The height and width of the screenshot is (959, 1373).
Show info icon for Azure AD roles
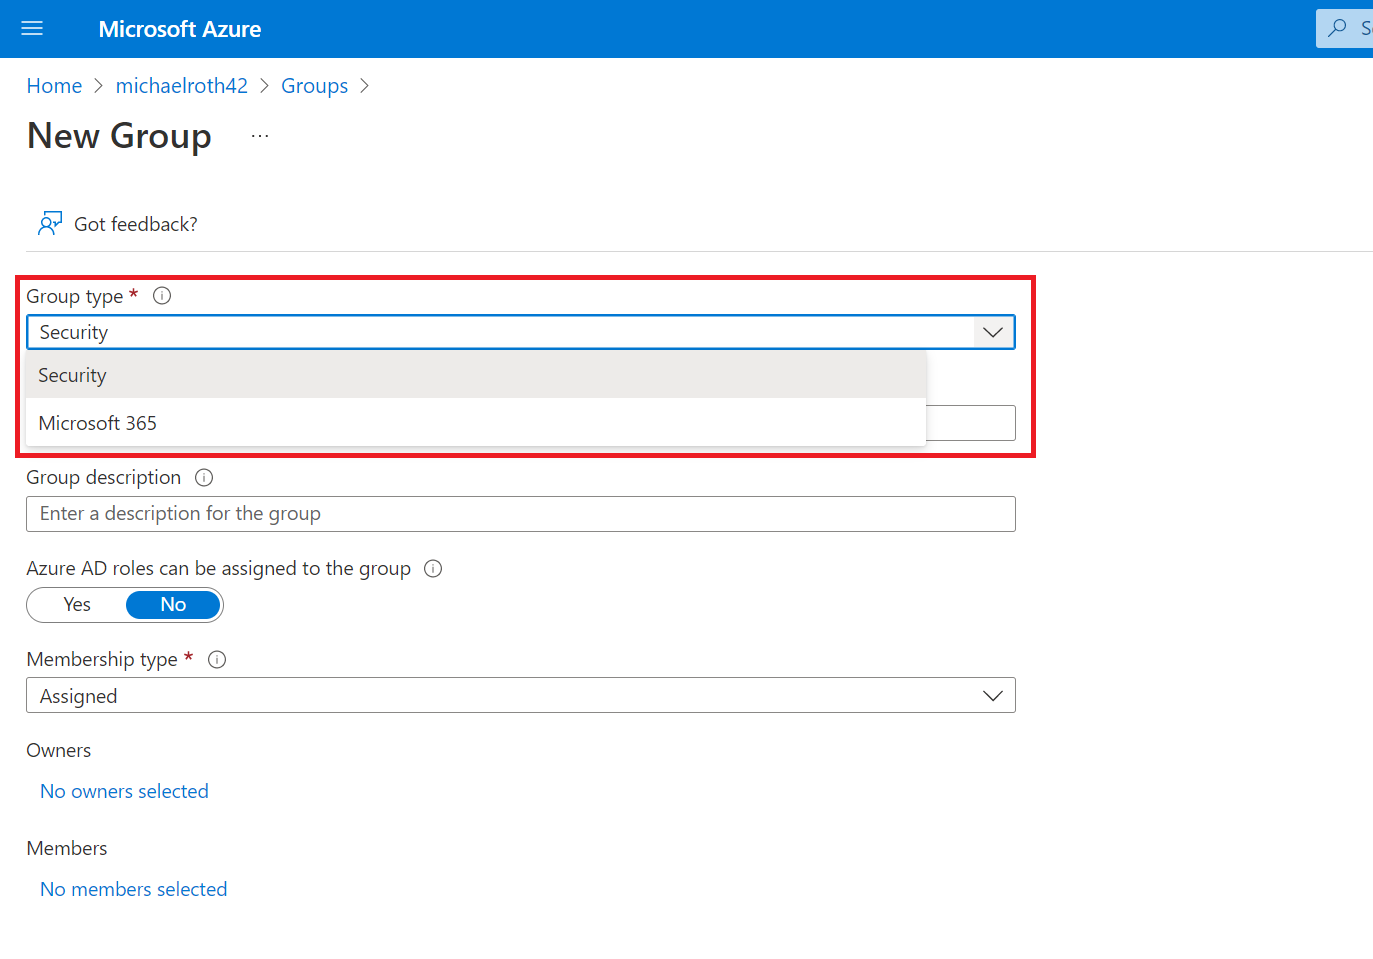pyautogui.click(x=433, y=569)
